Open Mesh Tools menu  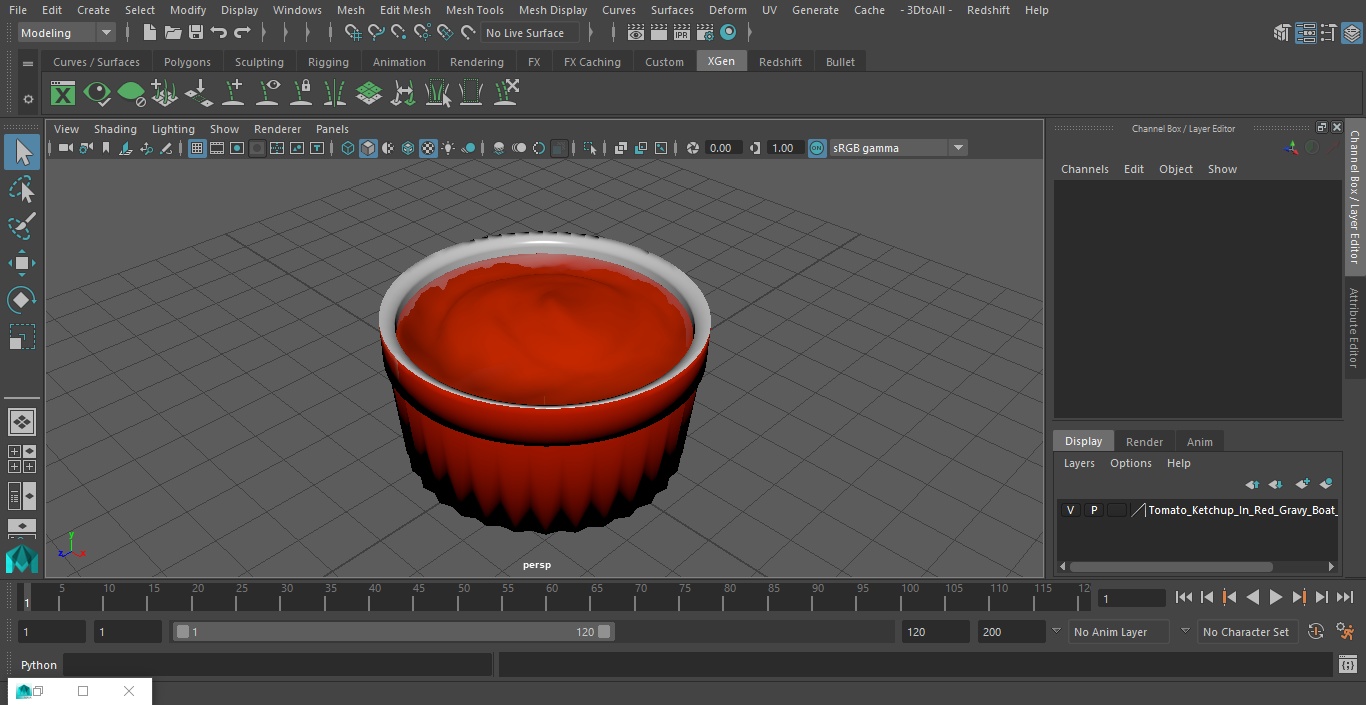[x=474, y=10]
